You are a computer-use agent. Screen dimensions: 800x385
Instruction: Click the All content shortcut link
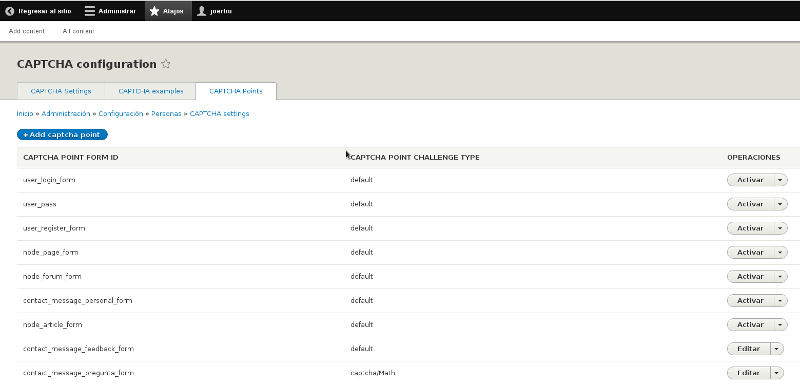(78, 31)
